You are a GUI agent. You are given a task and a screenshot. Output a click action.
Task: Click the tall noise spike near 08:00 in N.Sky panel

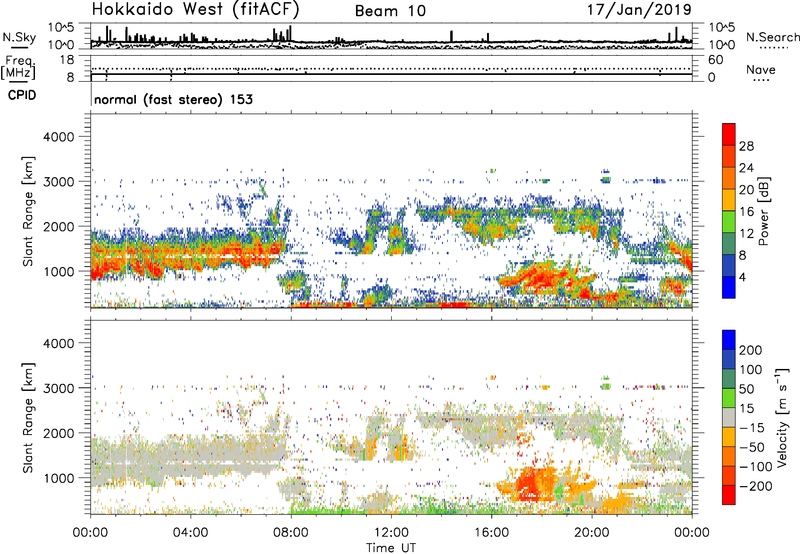tap(290, 33)
